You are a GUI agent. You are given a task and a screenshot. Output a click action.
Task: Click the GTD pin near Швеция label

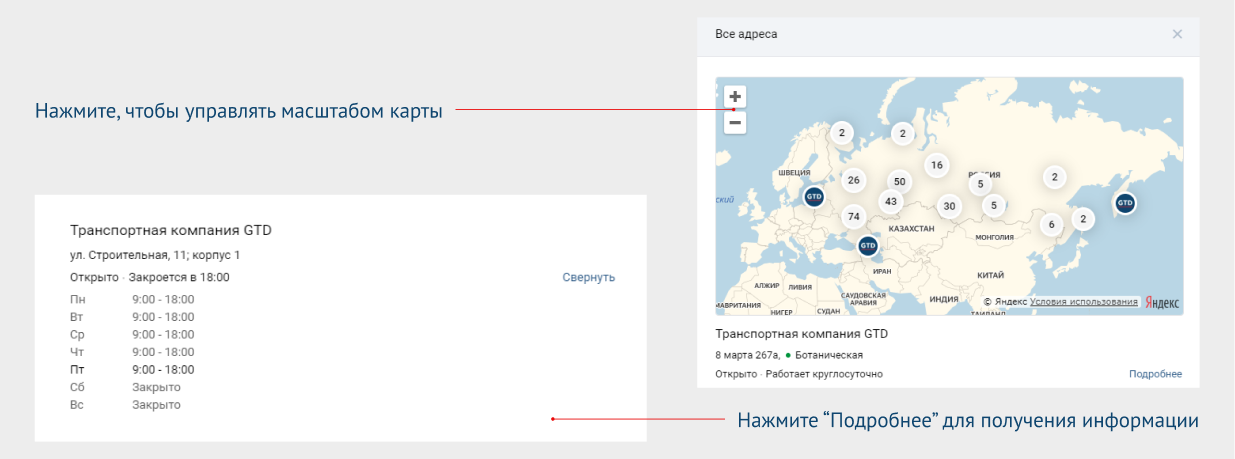pos(814,198)
